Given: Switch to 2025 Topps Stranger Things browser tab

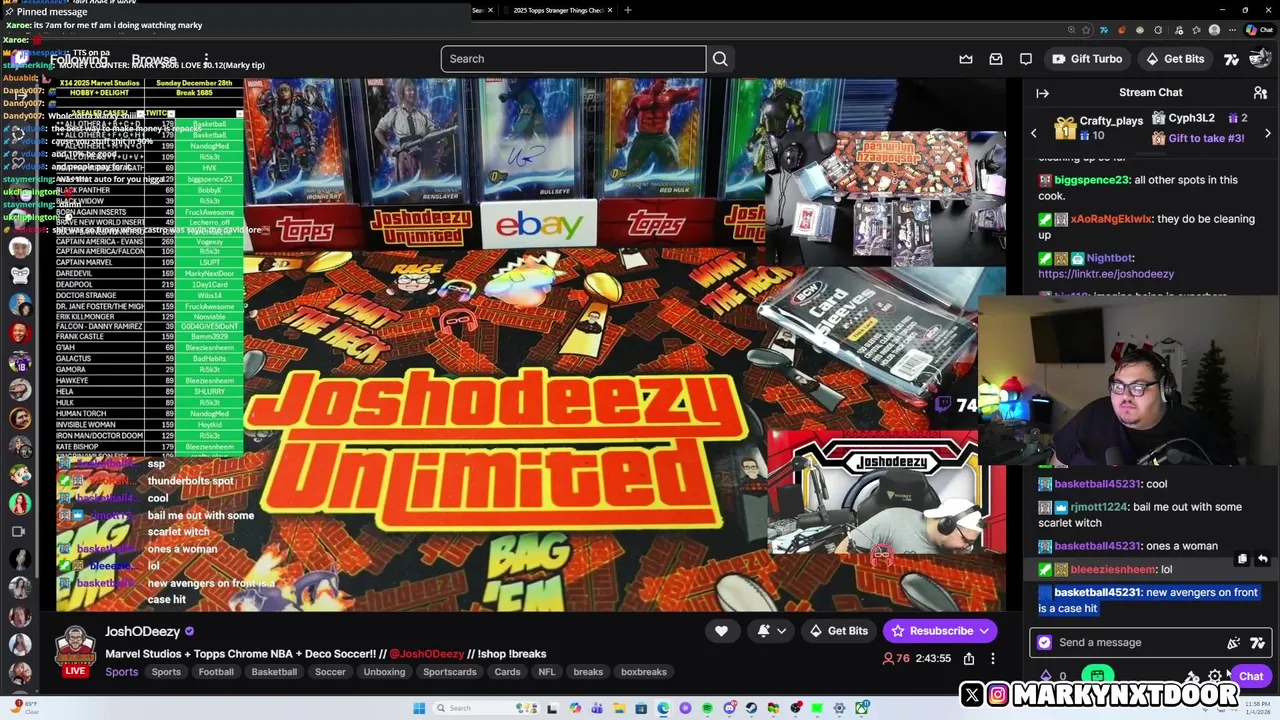Looking at the screenshot, I should click(558, 10).
